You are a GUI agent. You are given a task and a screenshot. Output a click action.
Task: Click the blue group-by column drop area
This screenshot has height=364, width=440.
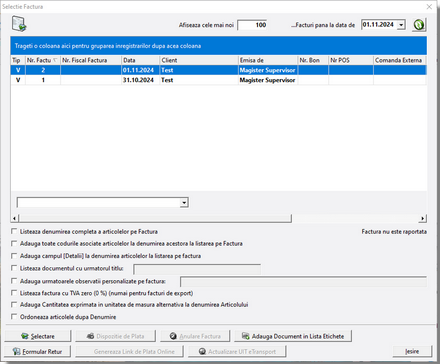[x=219, y=46]
